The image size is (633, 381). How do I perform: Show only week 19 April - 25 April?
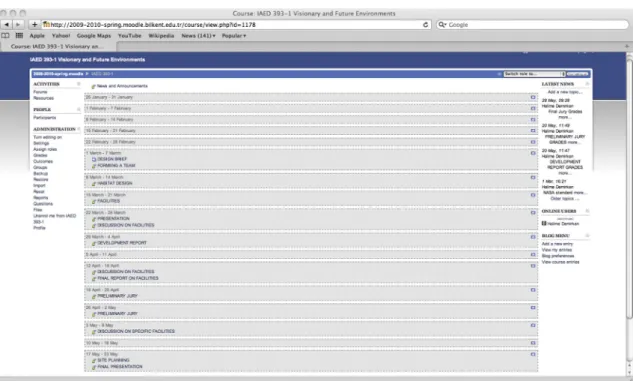click(533, 290)
